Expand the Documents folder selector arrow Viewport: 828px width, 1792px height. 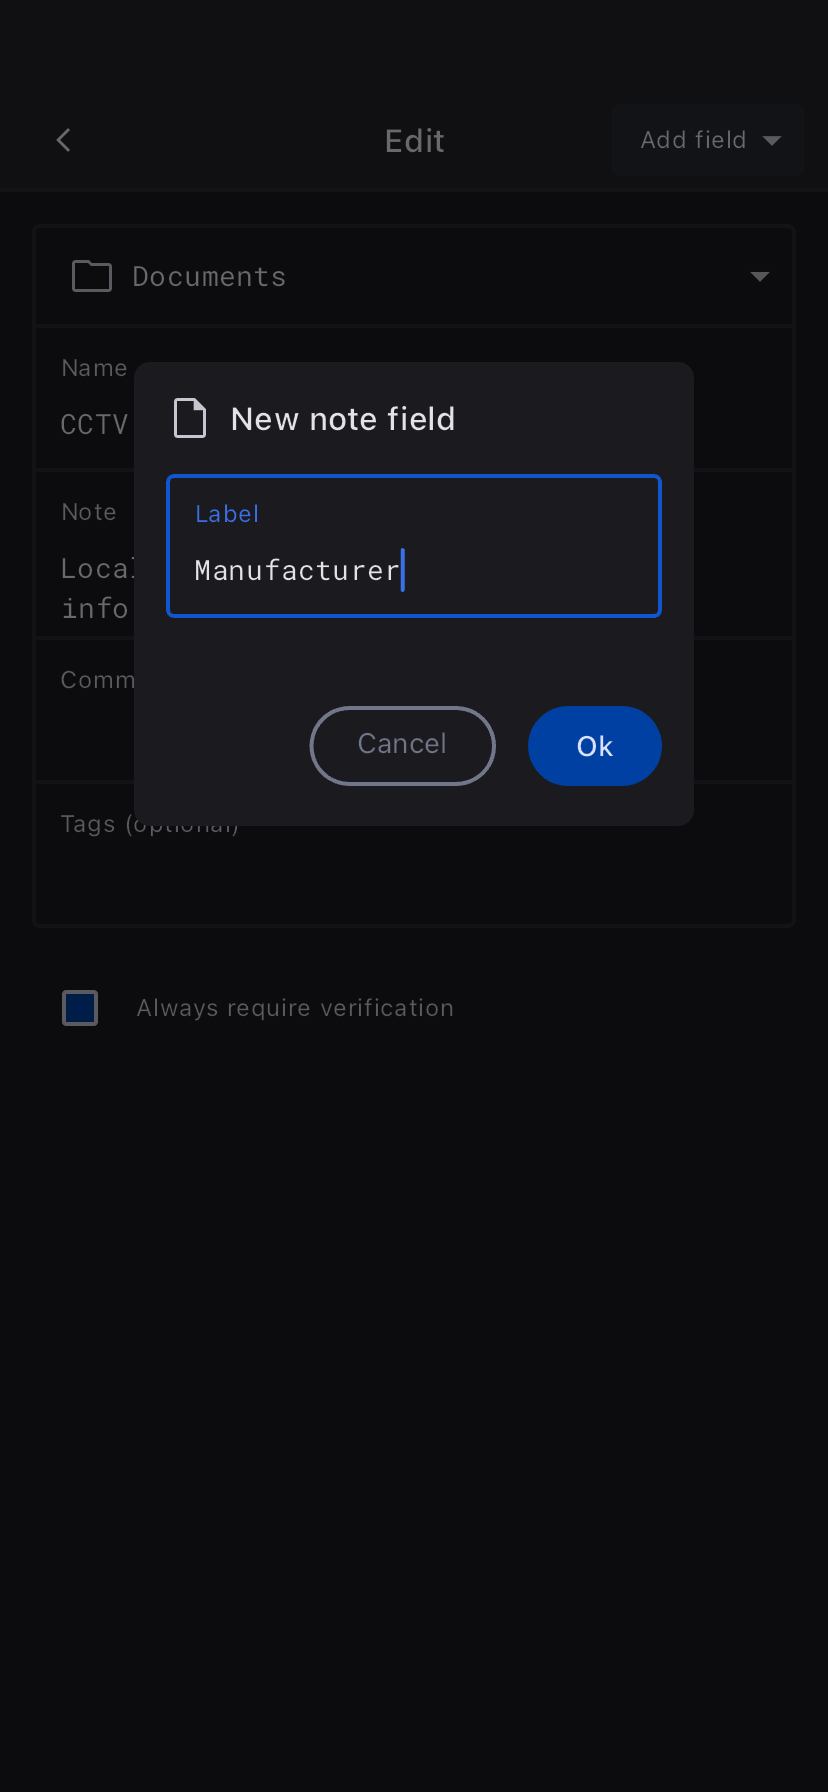760,276
